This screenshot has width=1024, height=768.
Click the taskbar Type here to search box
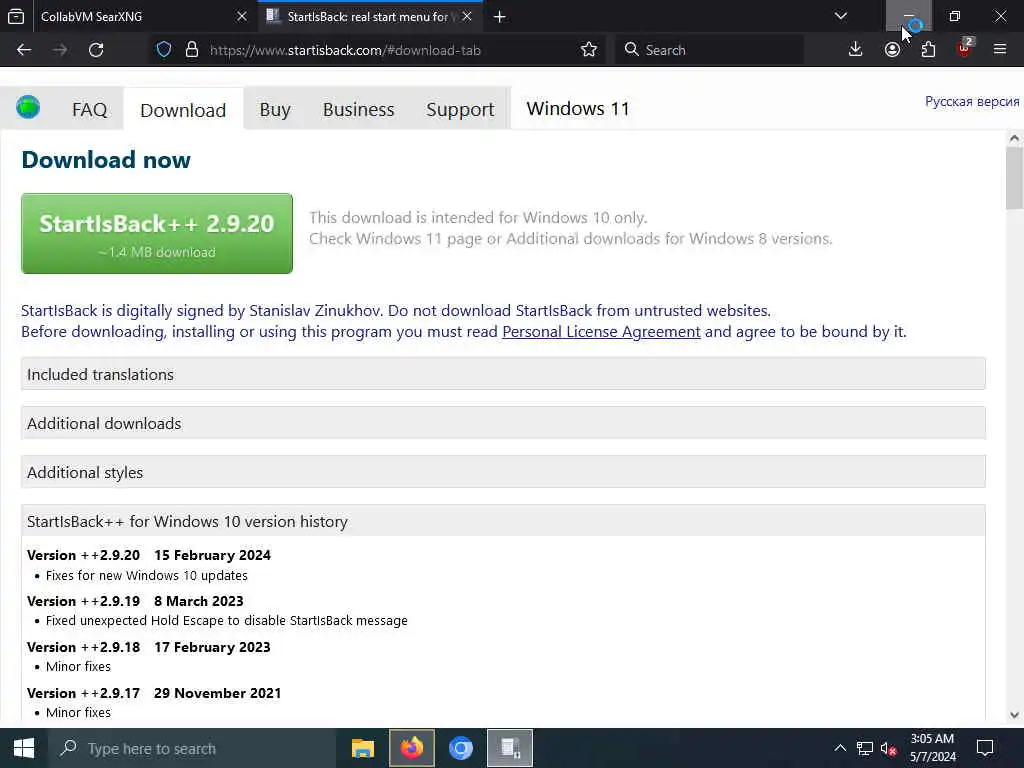click(x=191, y=748)
